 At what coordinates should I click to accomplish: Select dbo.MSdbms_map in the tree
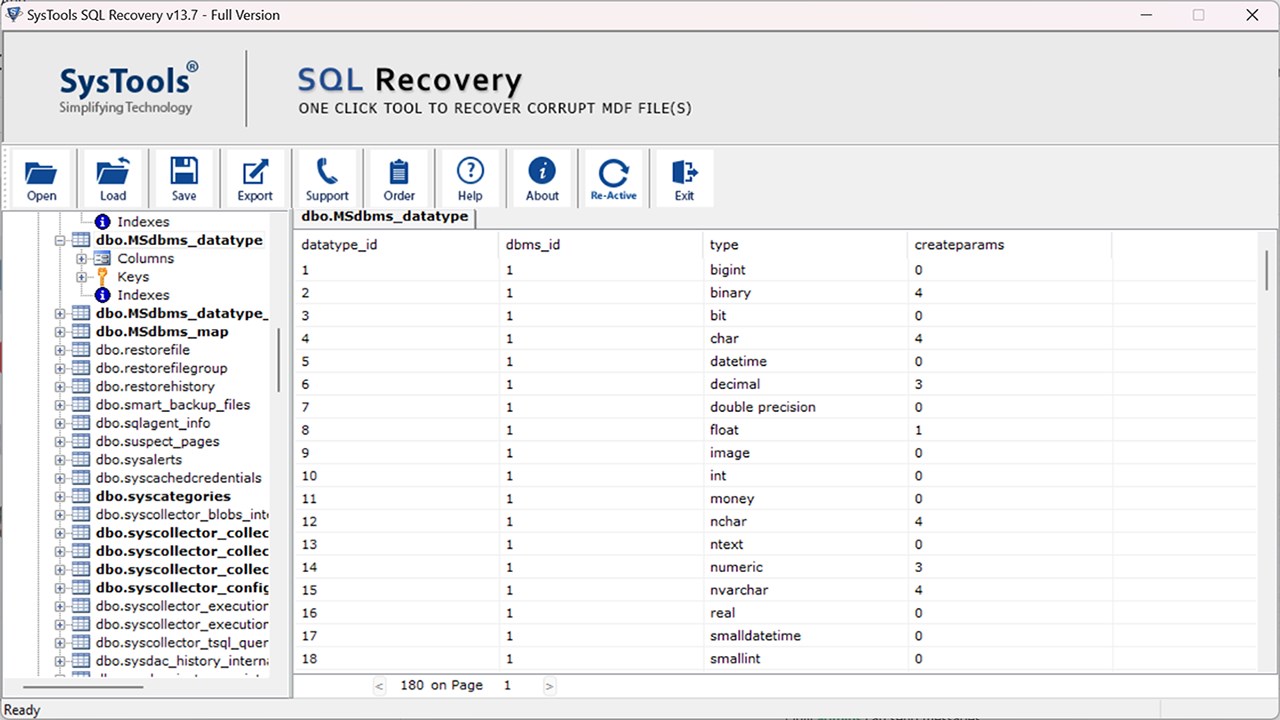pos(162,332)
